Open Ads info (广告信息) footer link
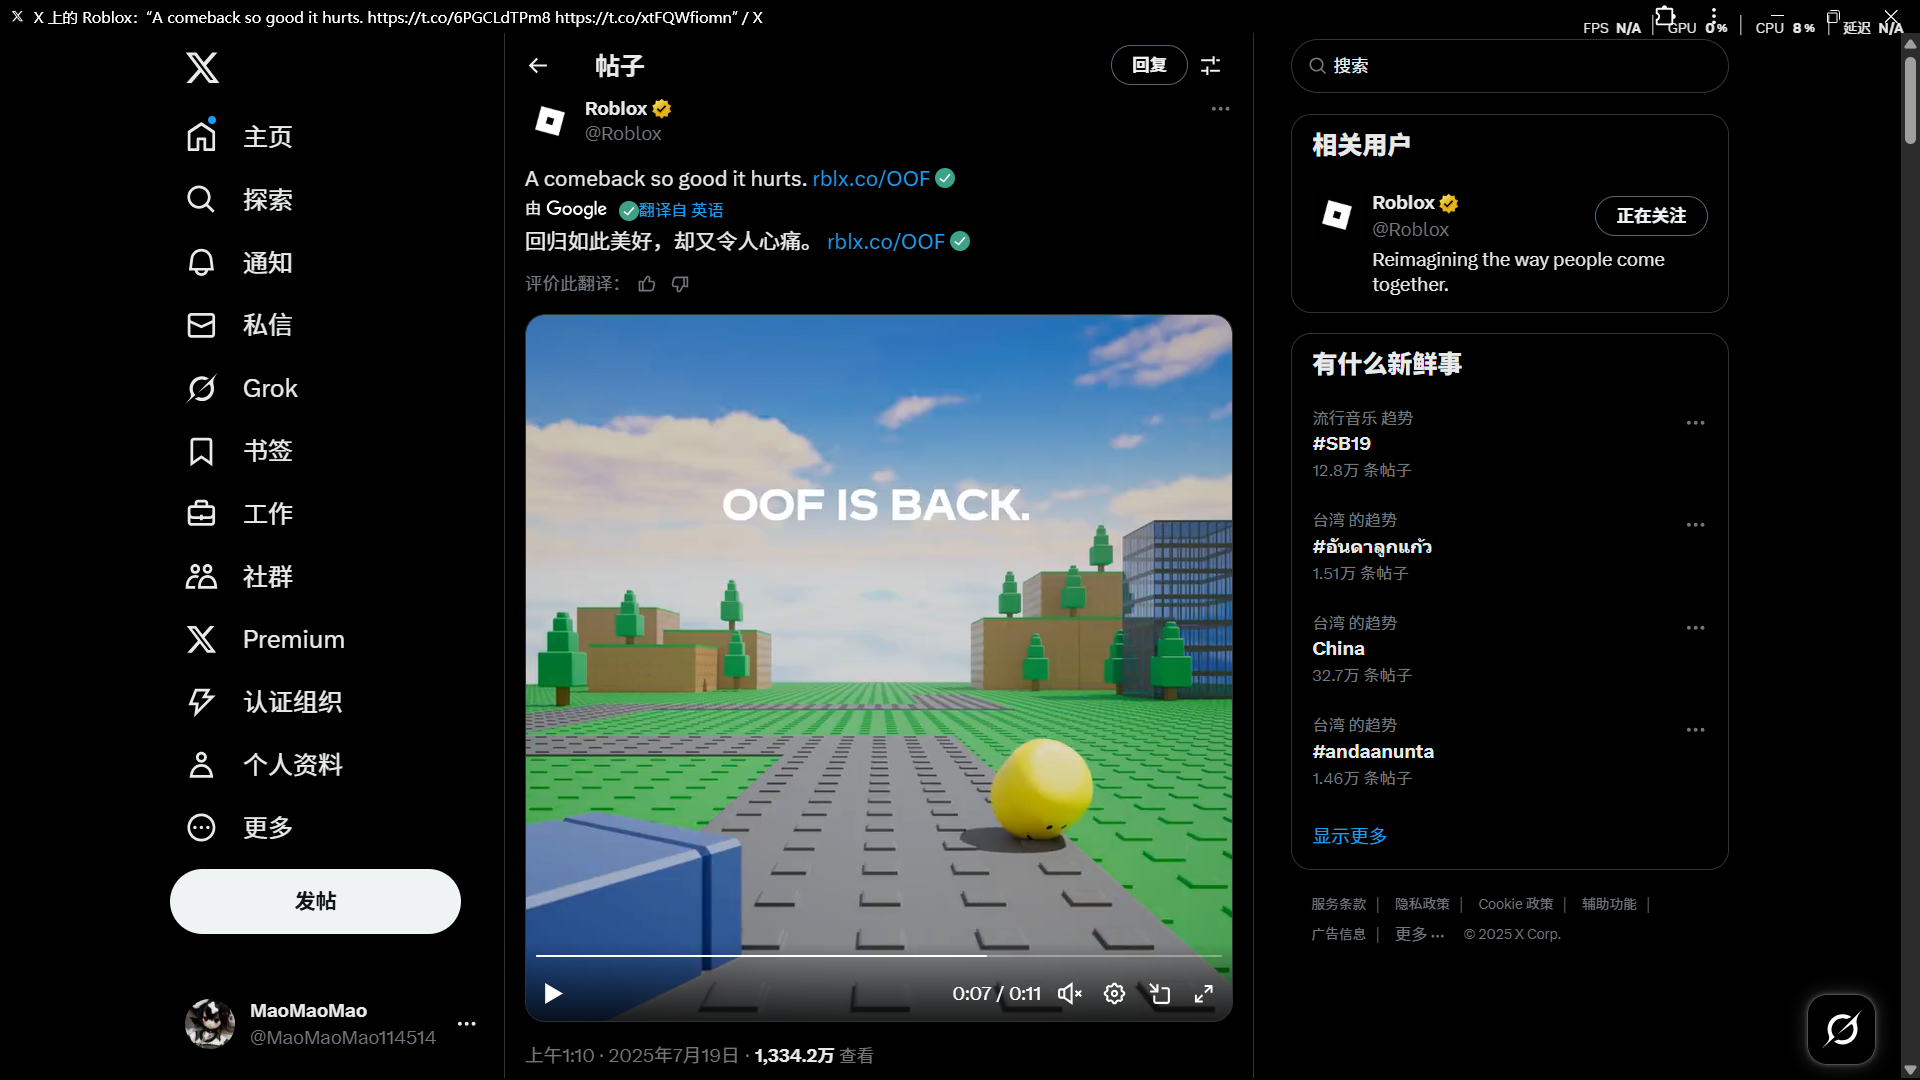The image size is (1920, 1080). tap(1338, 934)
